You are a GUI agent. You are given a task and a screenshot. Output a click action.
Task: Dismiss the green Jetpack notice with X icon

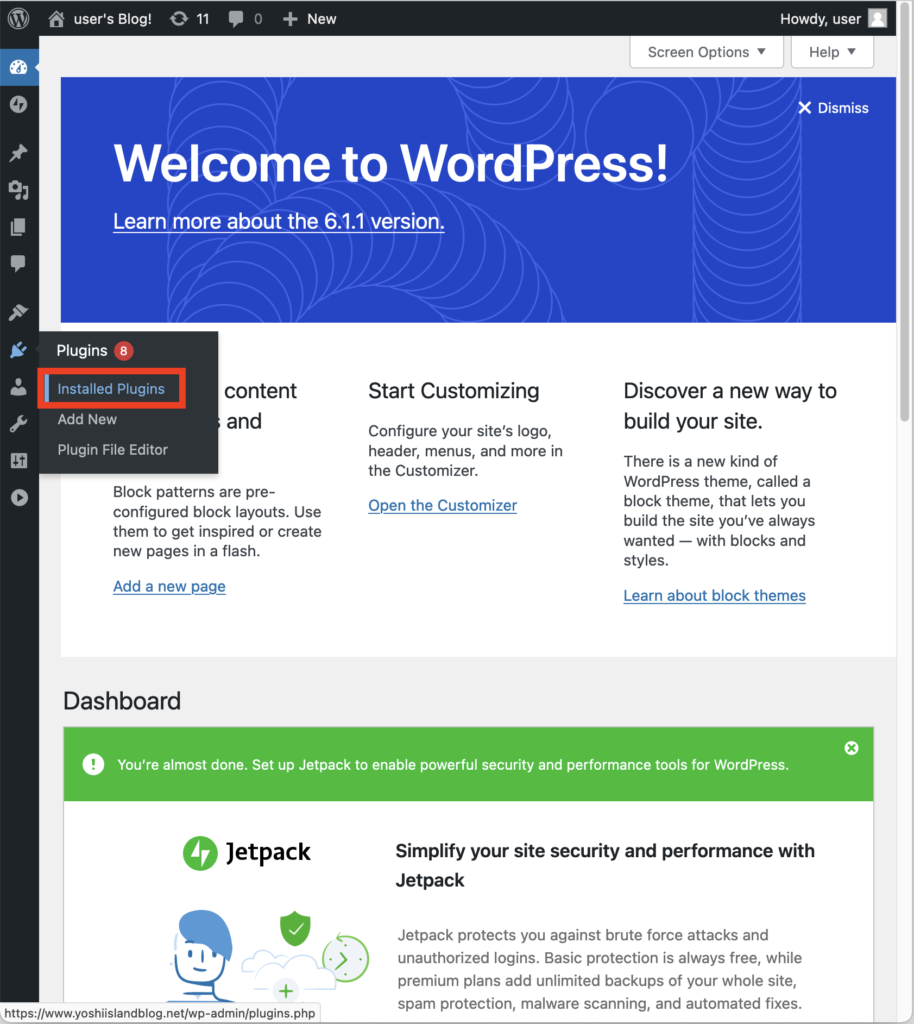click(x=851, y=748)
